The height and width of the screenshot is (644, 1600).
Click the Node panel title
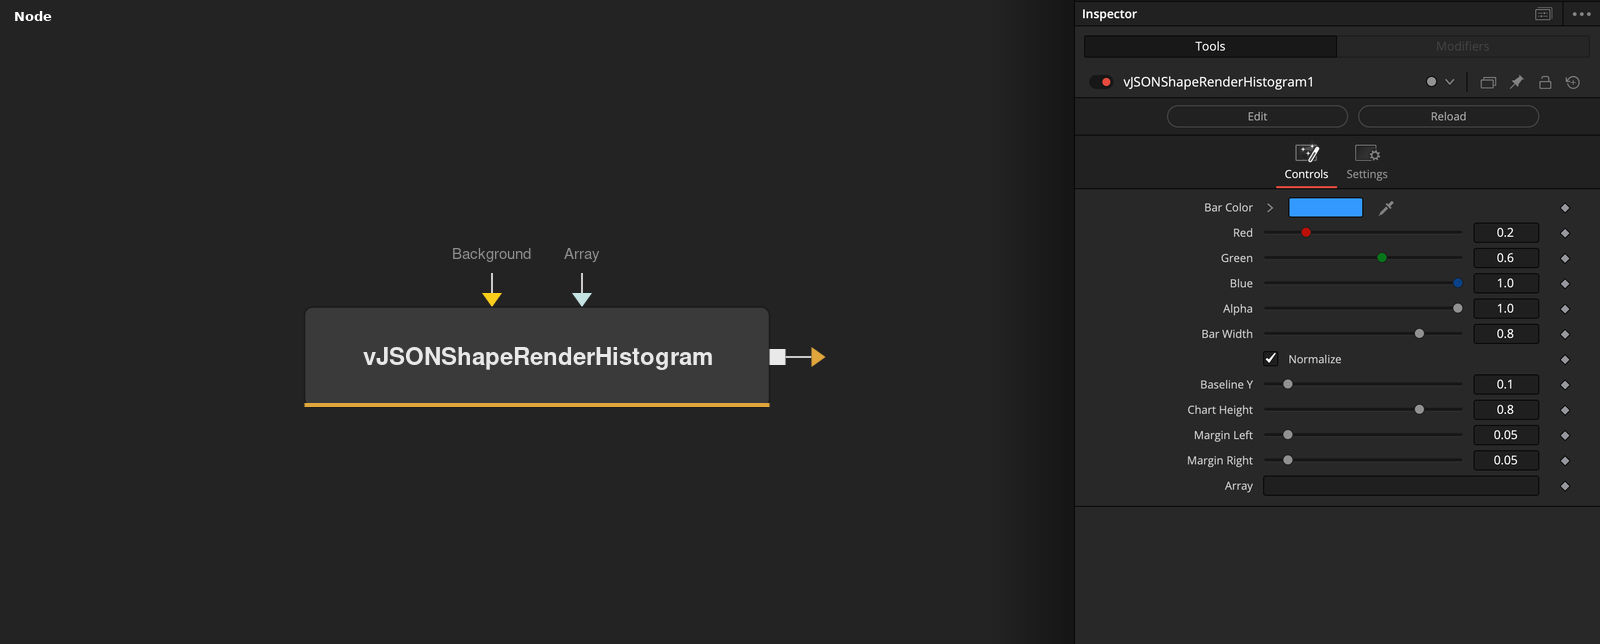pyautogui.click(x=33, y=16)
